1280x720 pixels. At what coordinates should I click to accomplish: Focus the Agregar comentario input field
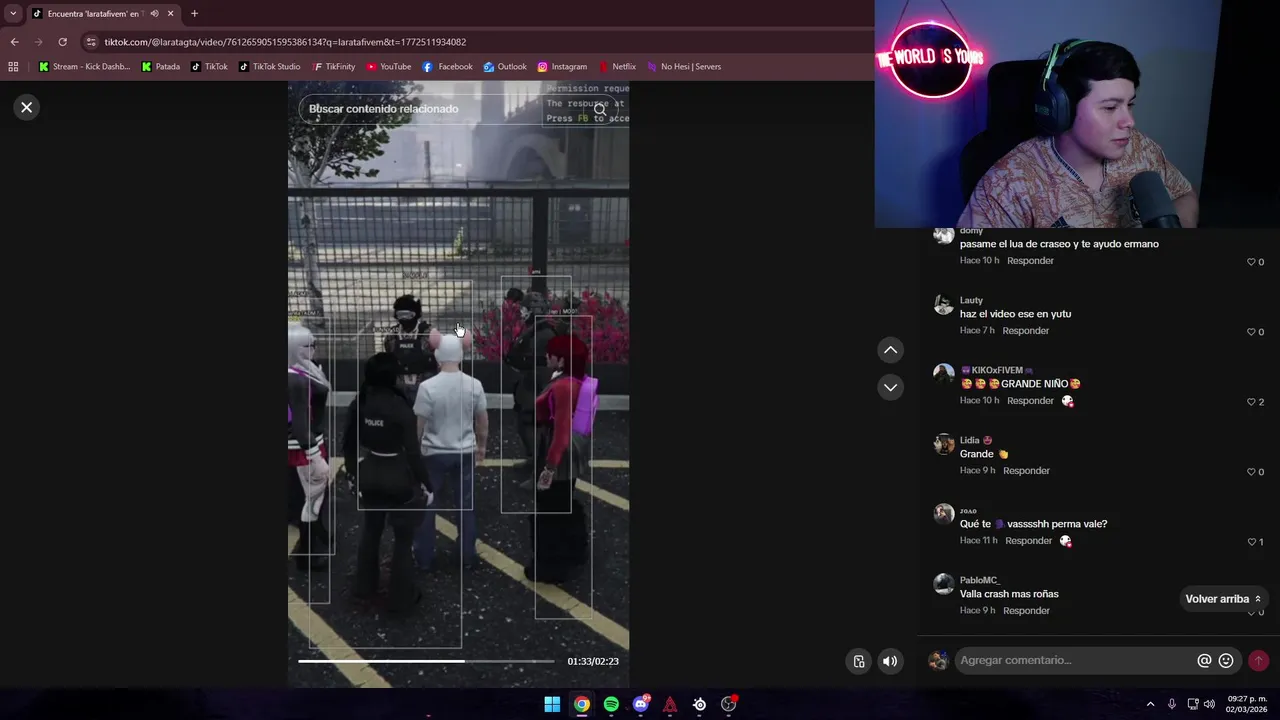[1075, 660]
